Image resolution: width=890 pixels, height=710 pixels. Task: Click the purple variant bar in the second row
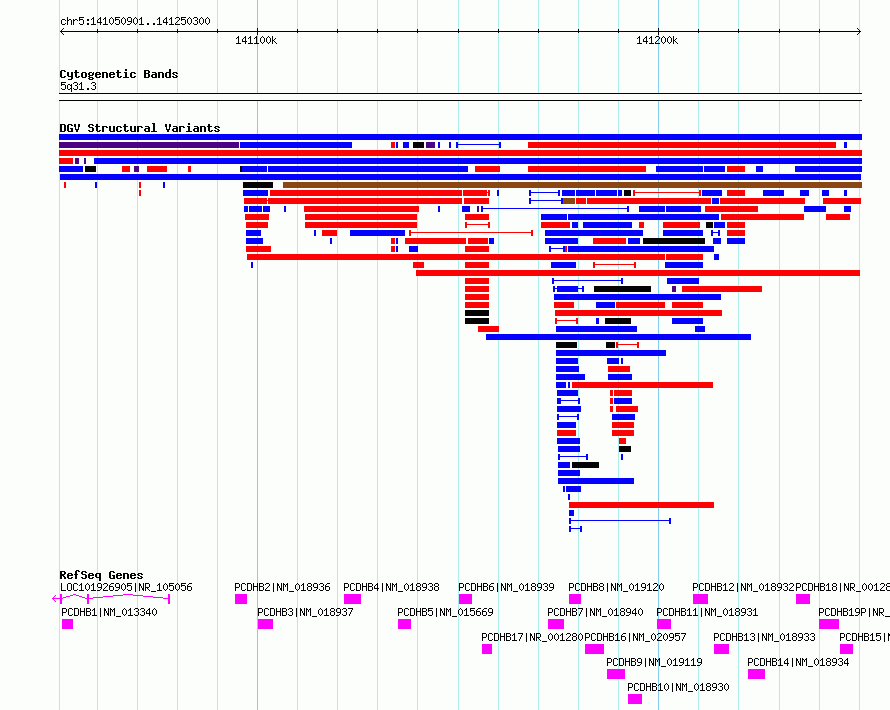(x=149, y=145)
